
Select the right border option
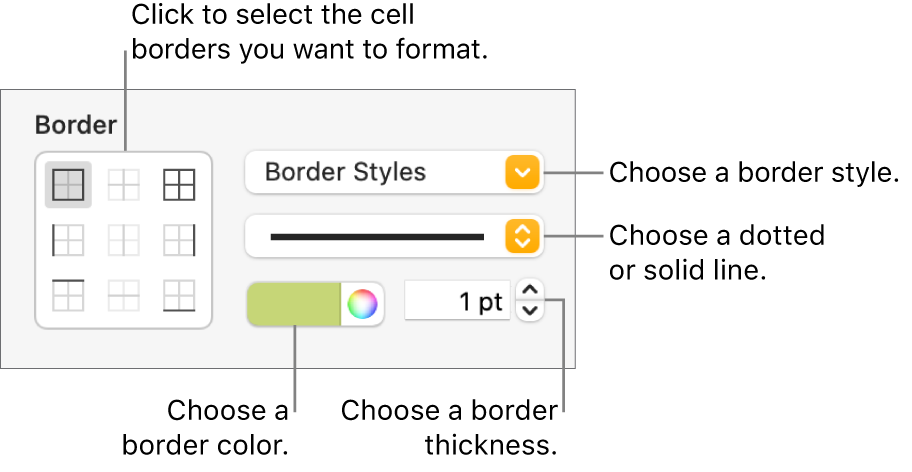[179, 240]
